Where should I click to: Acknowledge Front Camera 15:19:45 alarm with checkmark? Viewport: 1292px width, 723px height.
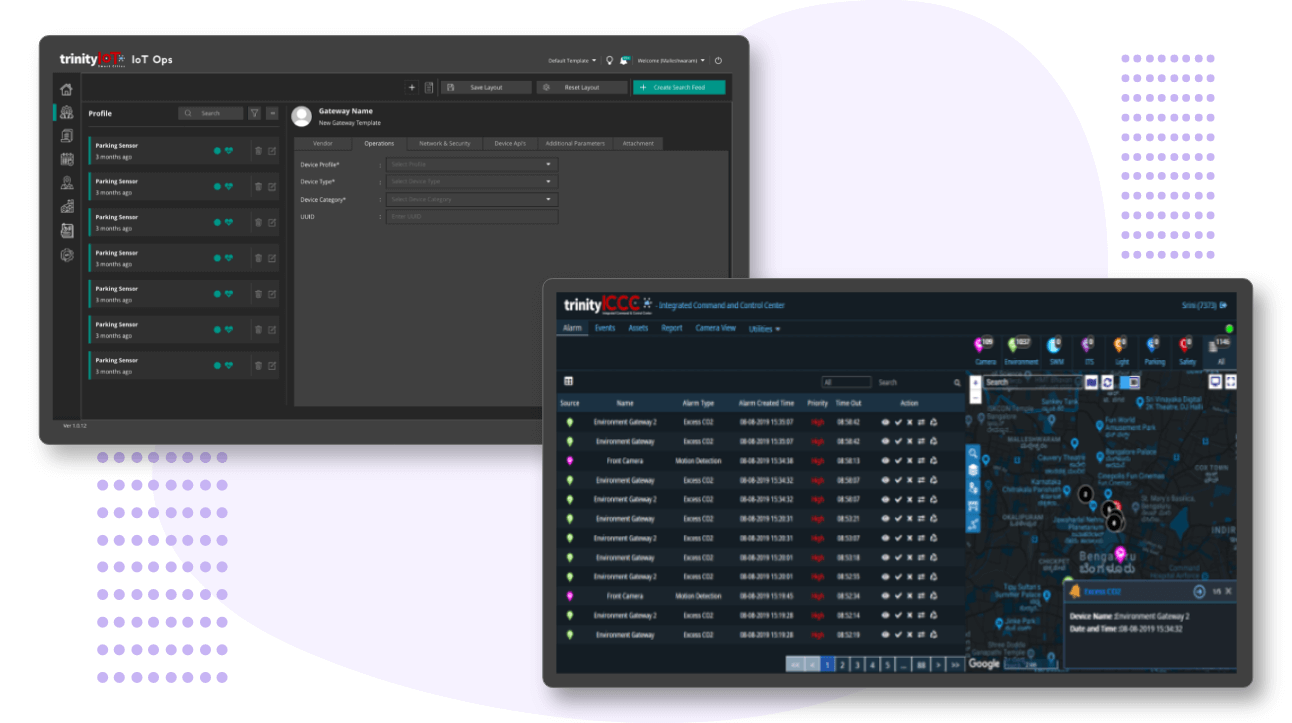(x=898, y=596)
